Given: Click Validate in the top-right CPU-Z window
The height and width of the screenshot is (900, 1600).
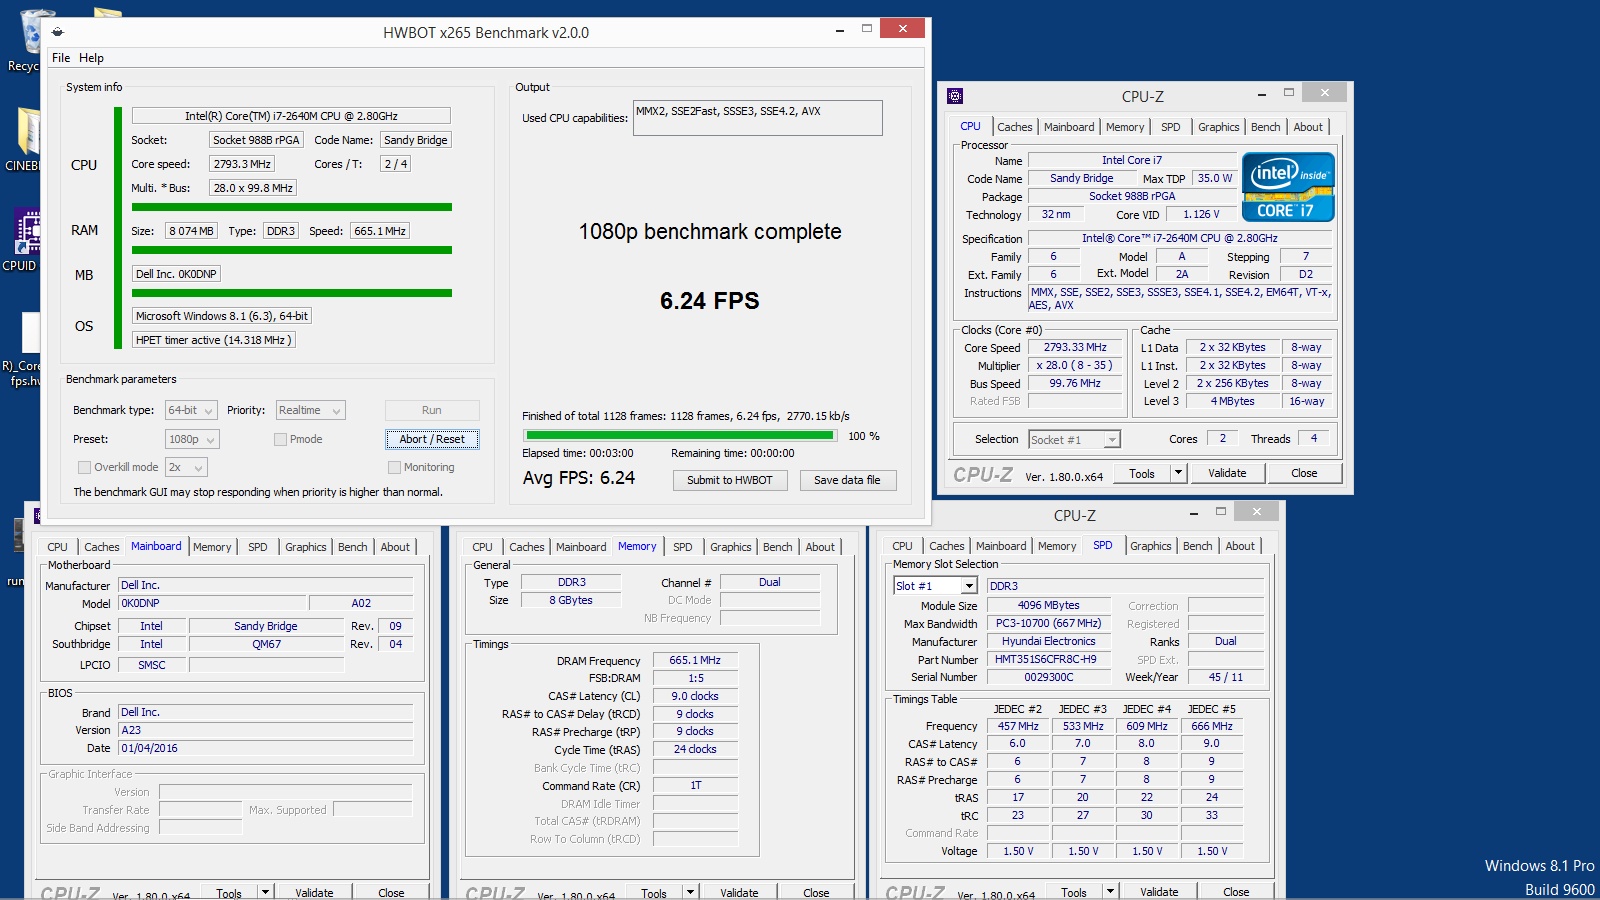Looking at the screenshot, I should tap(1227, 473).
